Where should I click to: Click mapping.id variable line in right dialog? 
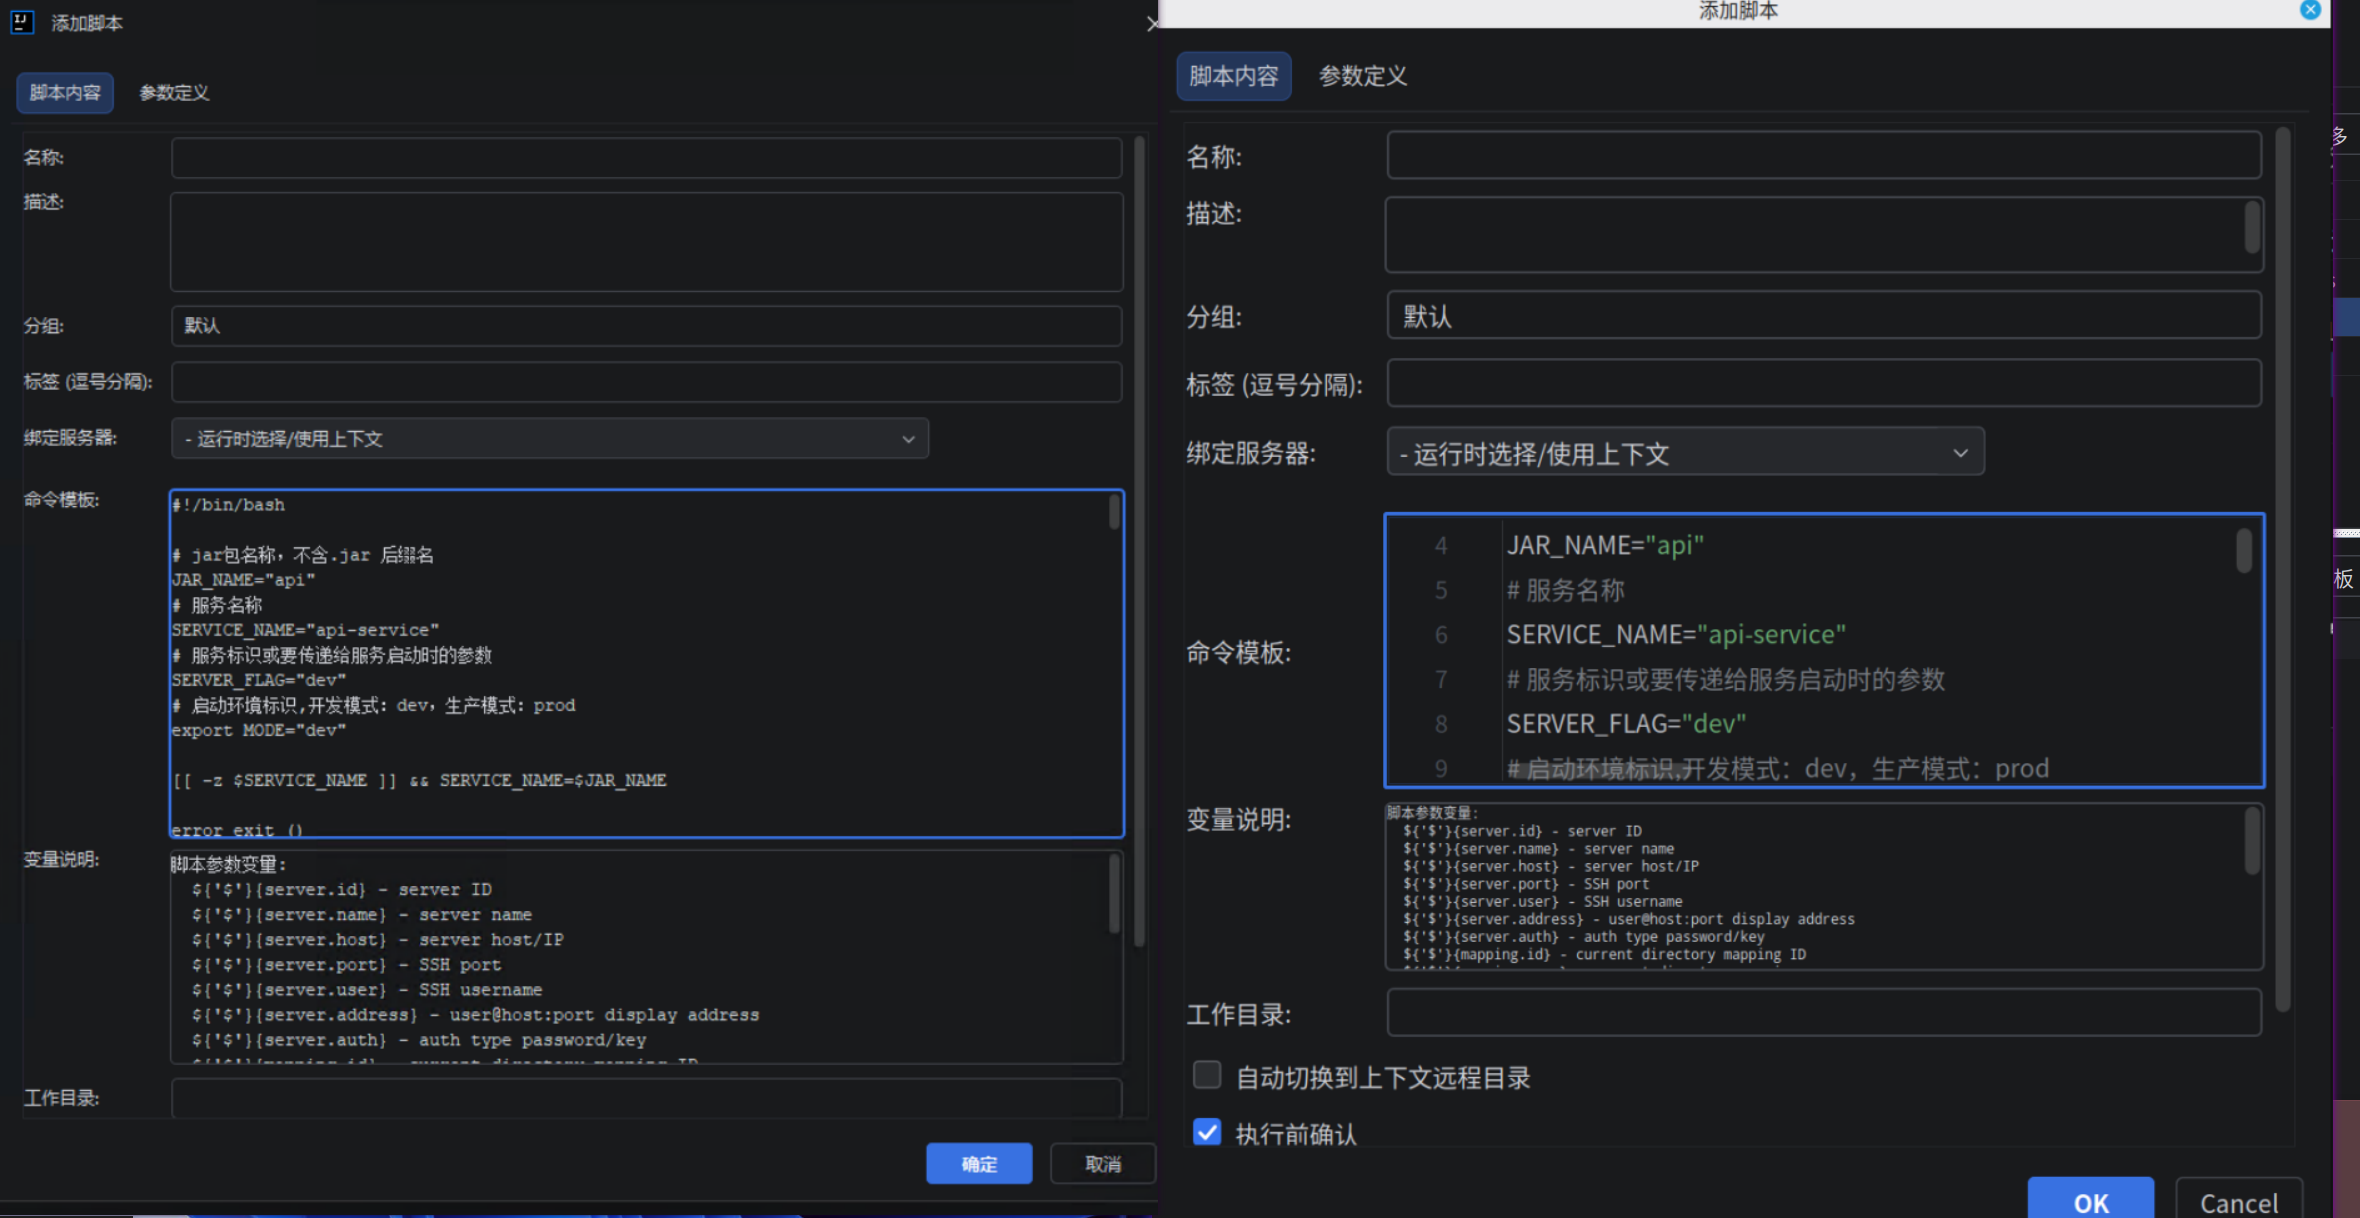pyautogui.click(x=1604, y=954)
